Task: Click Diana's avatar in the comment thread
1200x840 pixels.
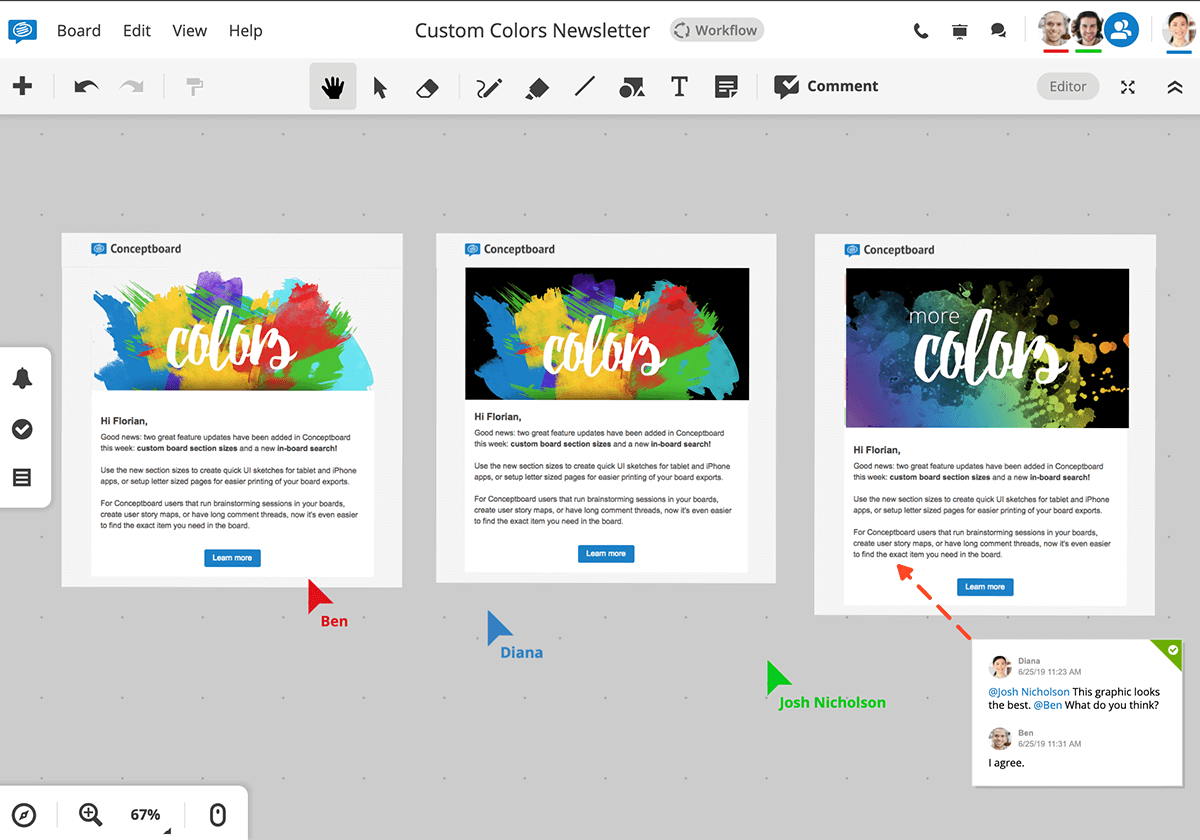Action: point(999,667)
